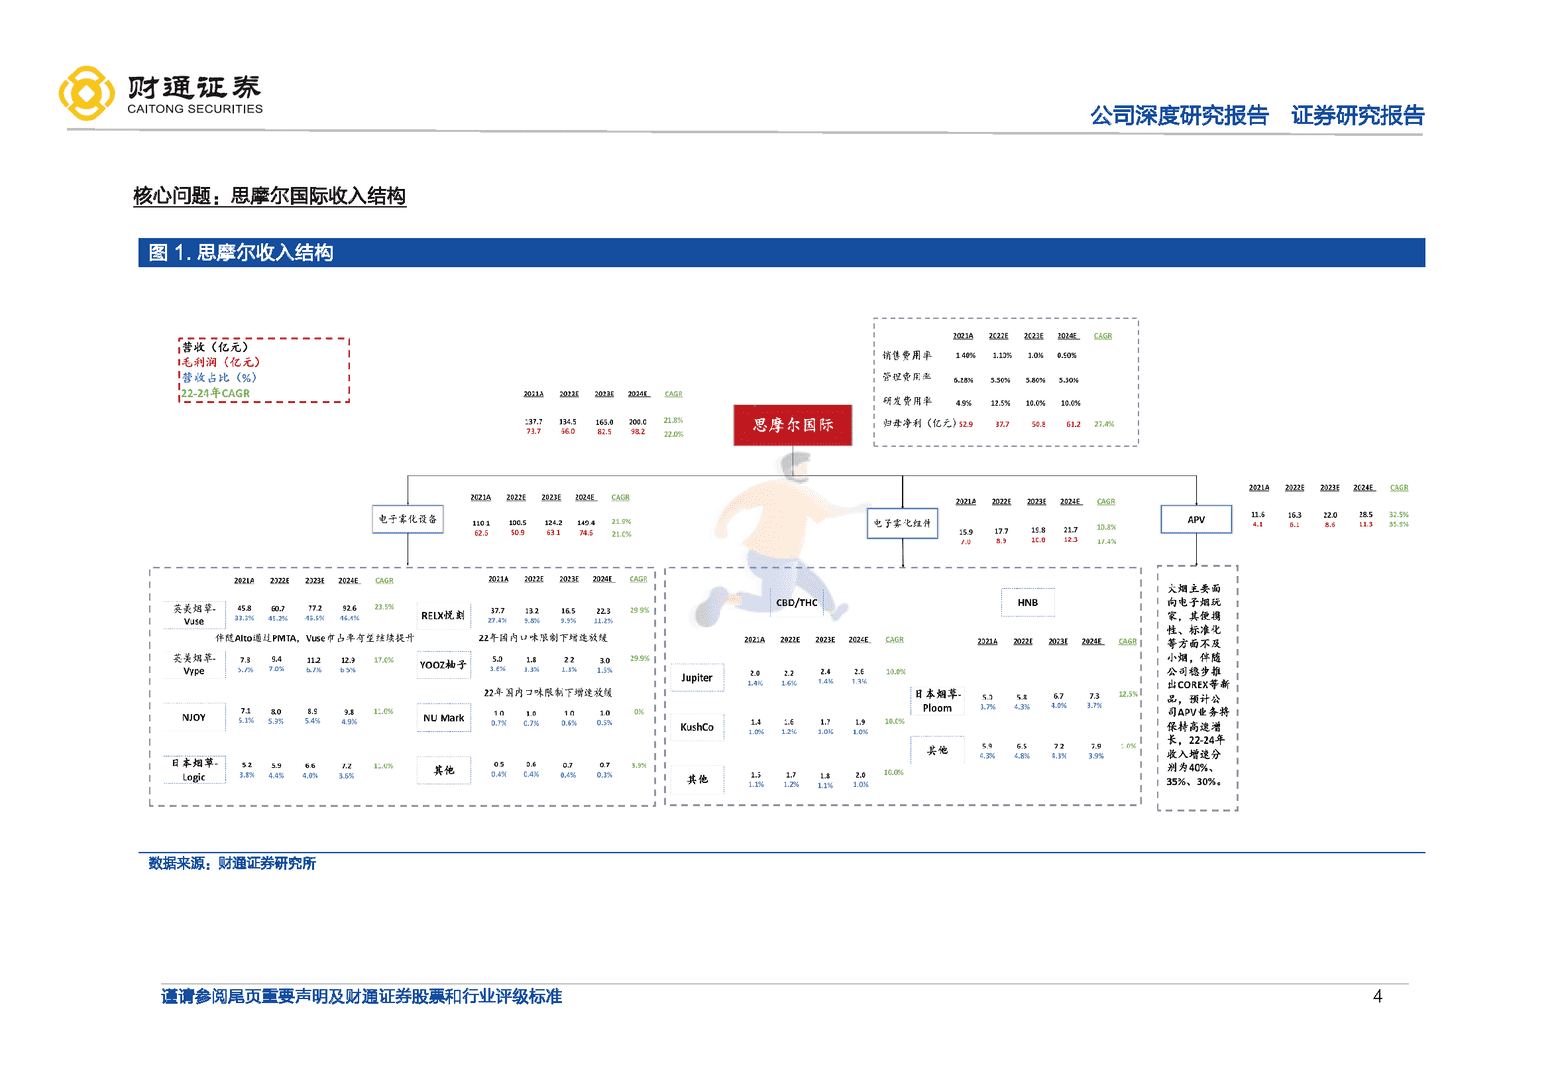This screenshot has height=1080, width=1558.
Task: Click the legend entry 22-24年CAGR
Action: [215, 393]
